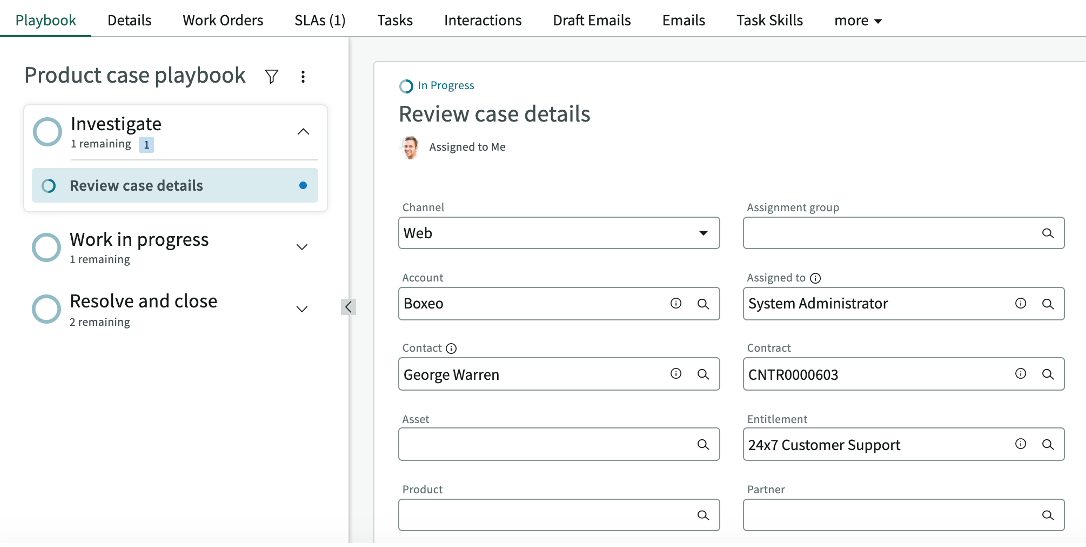Click the Review case details heading
The height and width of the screenshot is (547, 1086).
click(x=495, y=114)
